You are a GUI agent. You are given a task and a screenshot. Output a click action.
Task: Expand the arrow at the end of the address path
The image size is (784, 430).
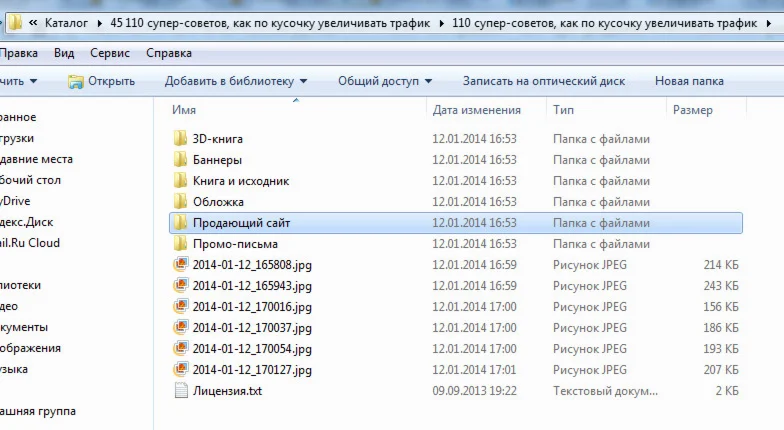coord(768,24)
